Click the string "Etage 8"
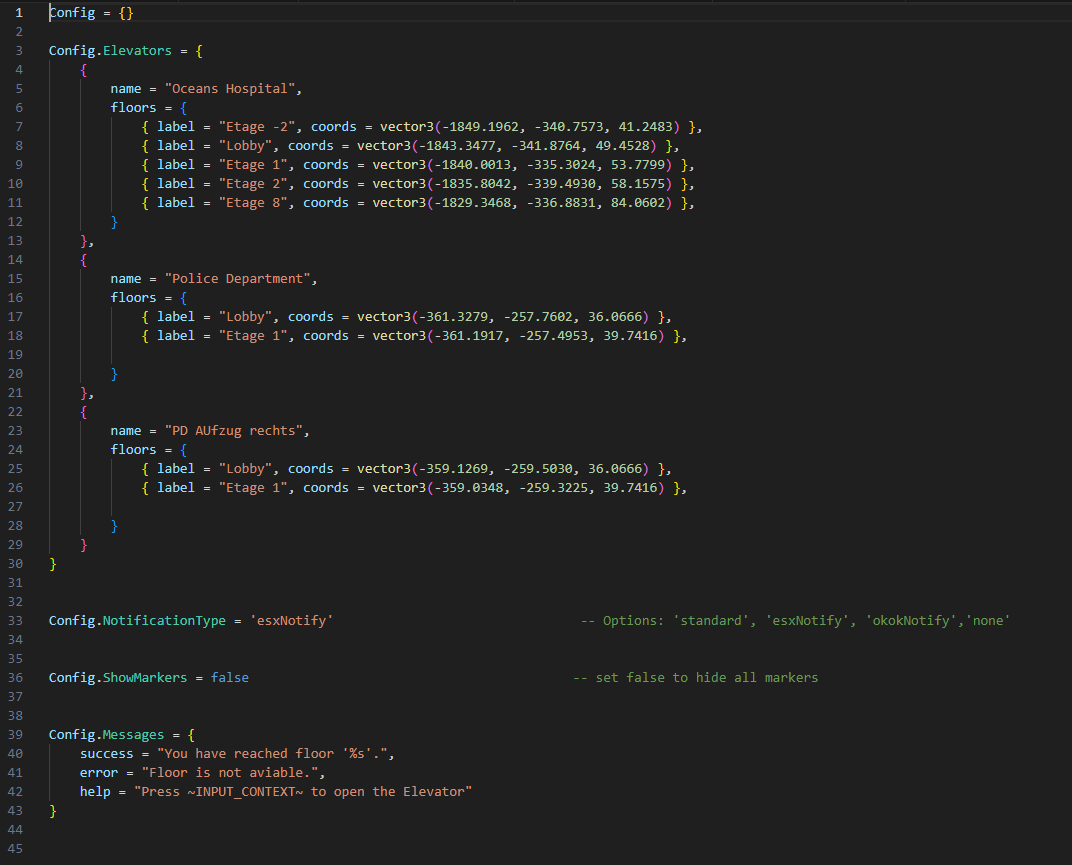Viewport: 1072px width, 865px height. [x=253, y=203]
